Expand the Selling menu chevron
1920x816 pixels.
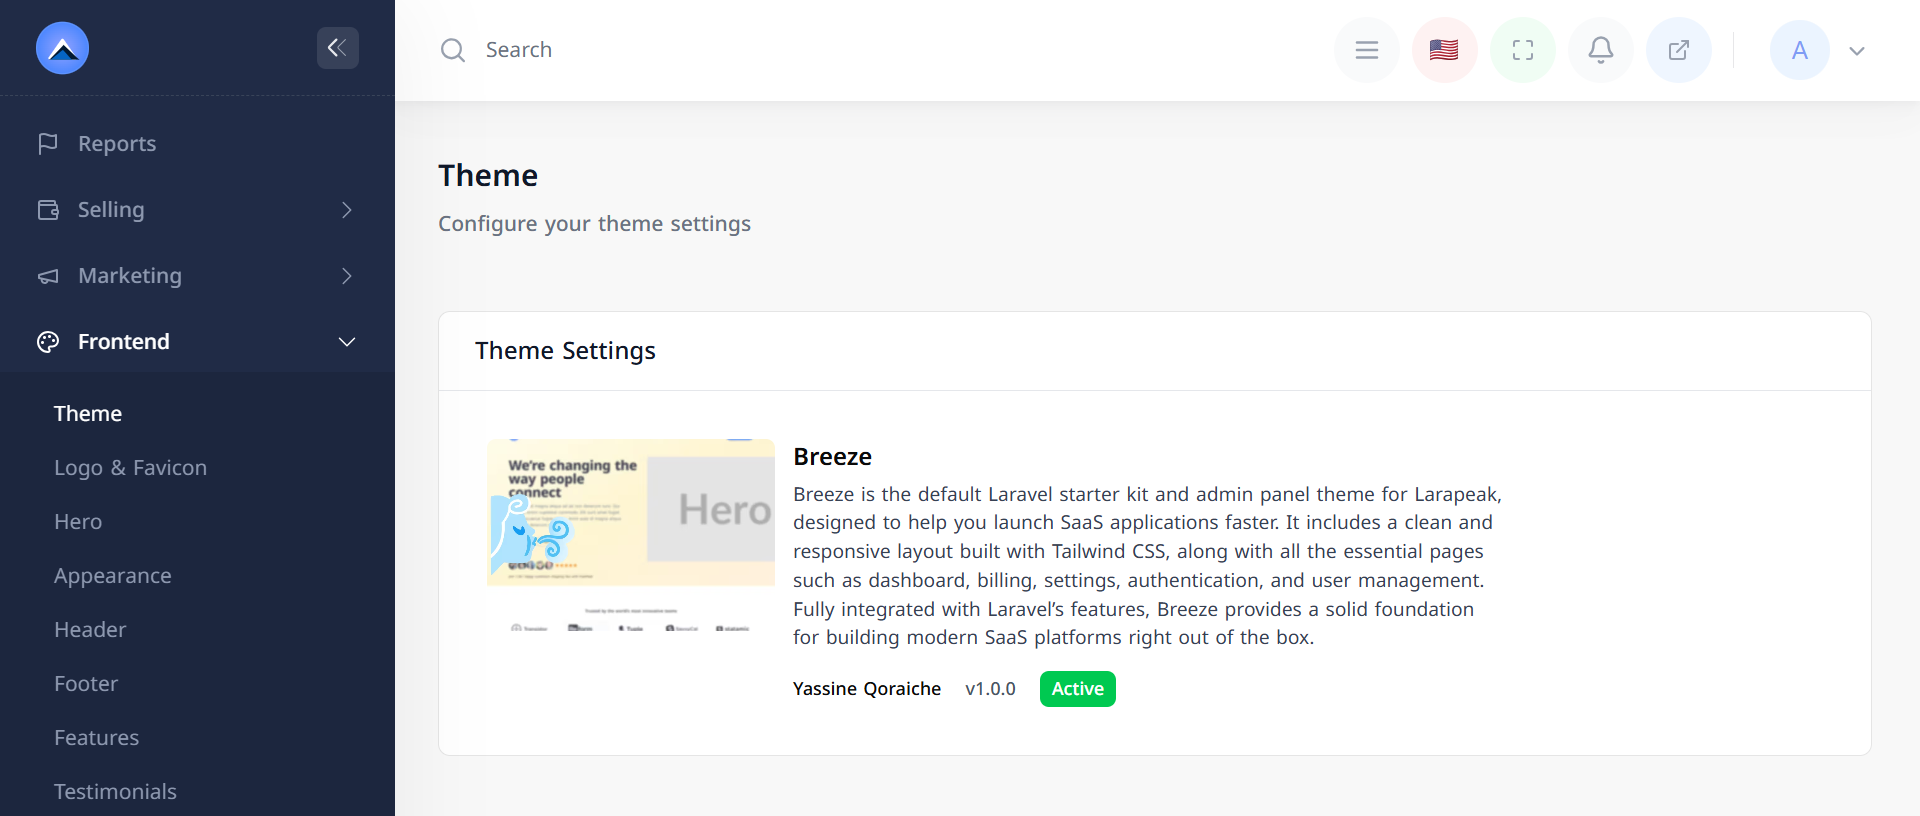click(346, 210)
